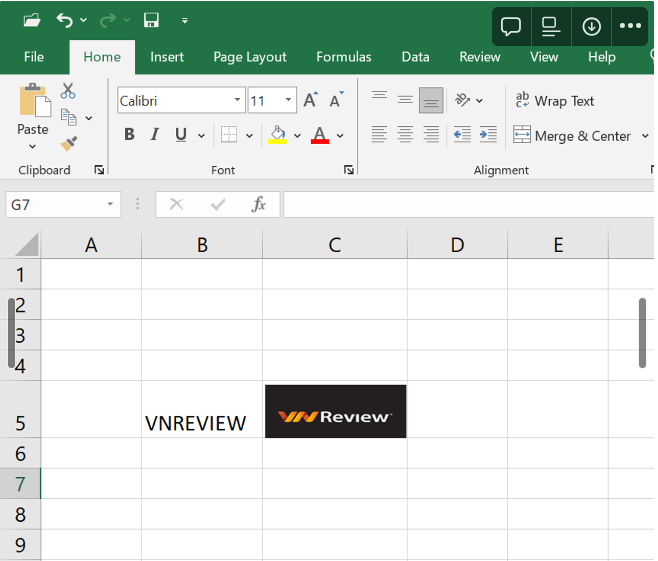Expand the font size dropdown

(x=289, y=100)
